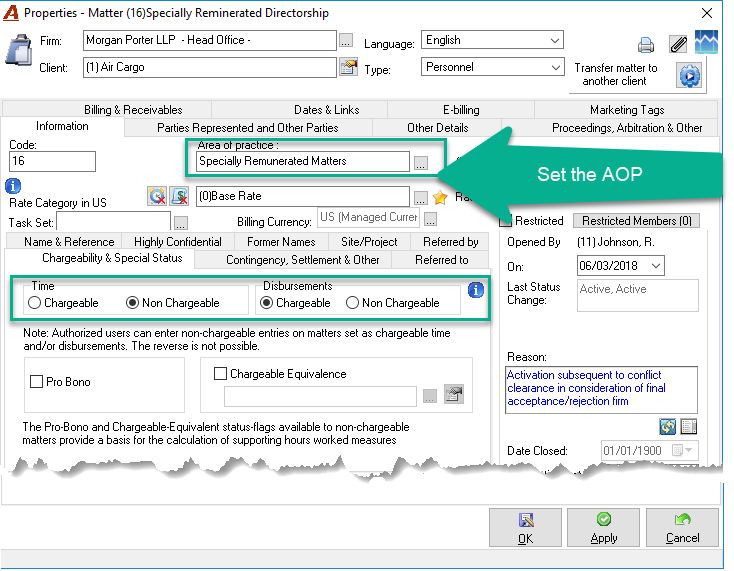This screenshot has height=571, width=734.
Task: Click the blue info icon under Code
Action: point(13,186)
